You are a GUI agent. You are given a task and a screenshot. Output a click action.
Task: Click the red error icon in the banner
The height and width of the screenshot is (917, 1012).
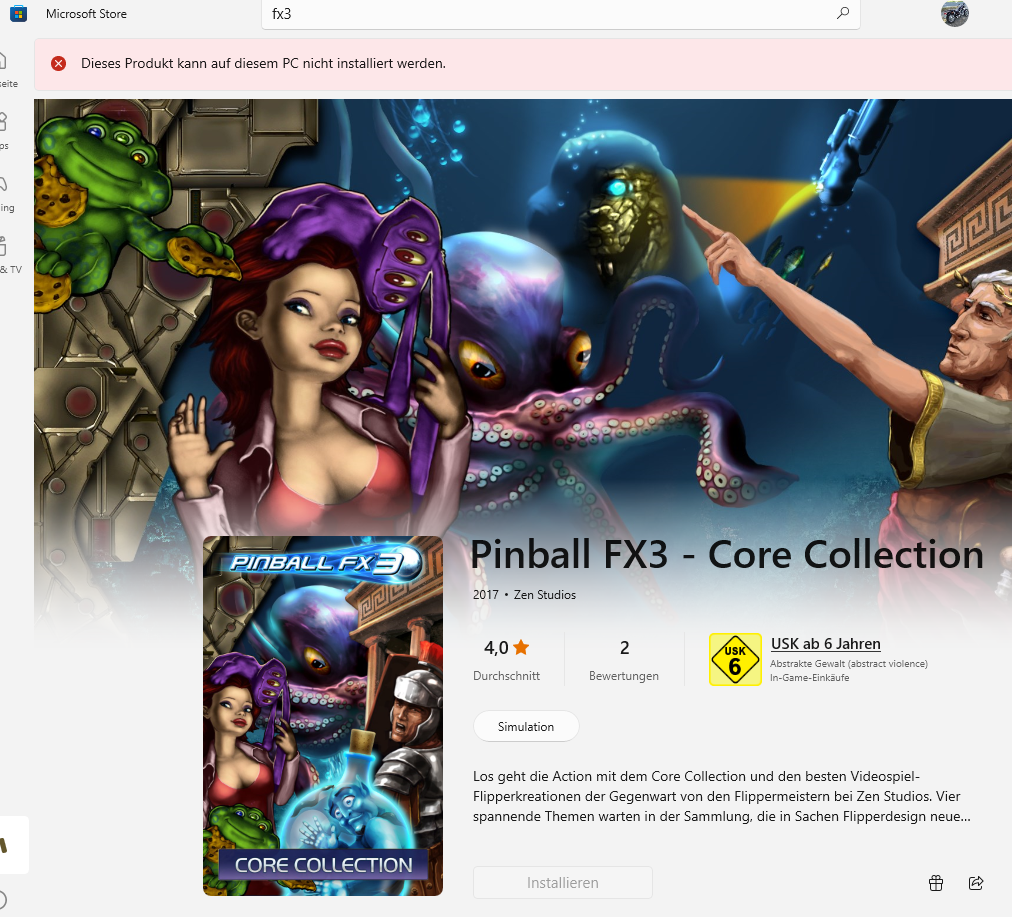59,63
